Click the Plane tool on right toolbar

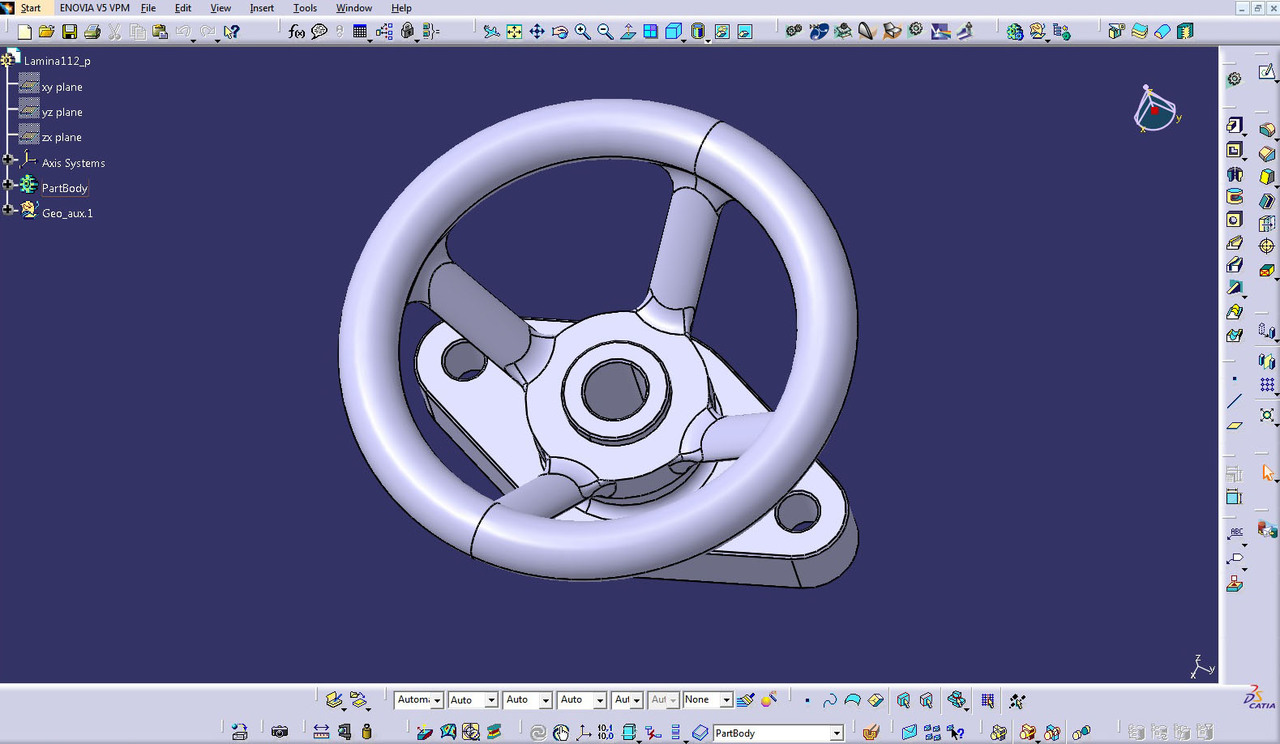click(x=1234, y=425)
